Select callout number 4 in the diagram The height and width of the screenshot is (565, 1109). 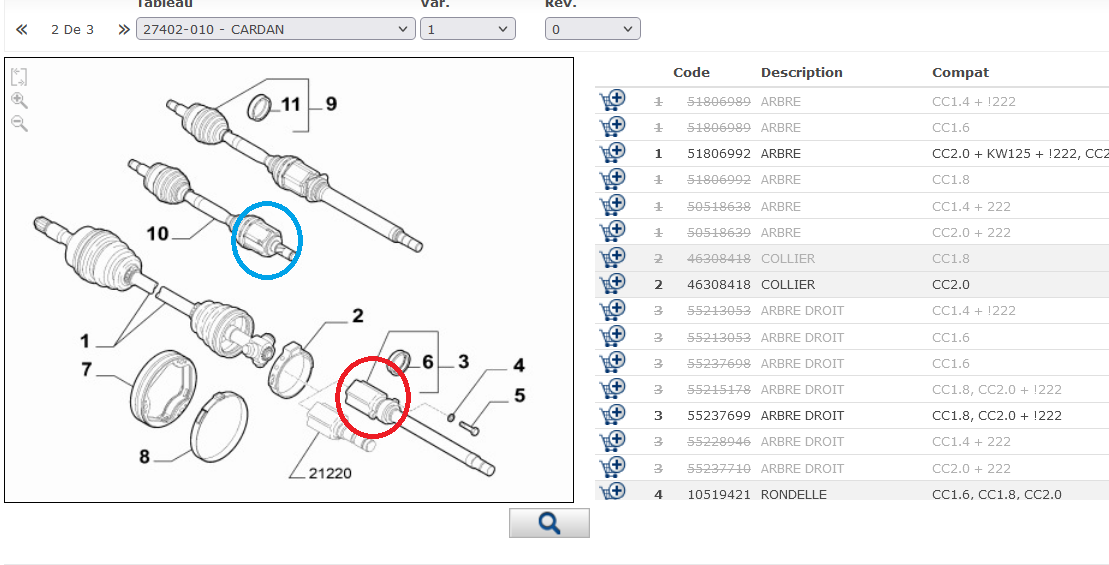pos(518,366)
